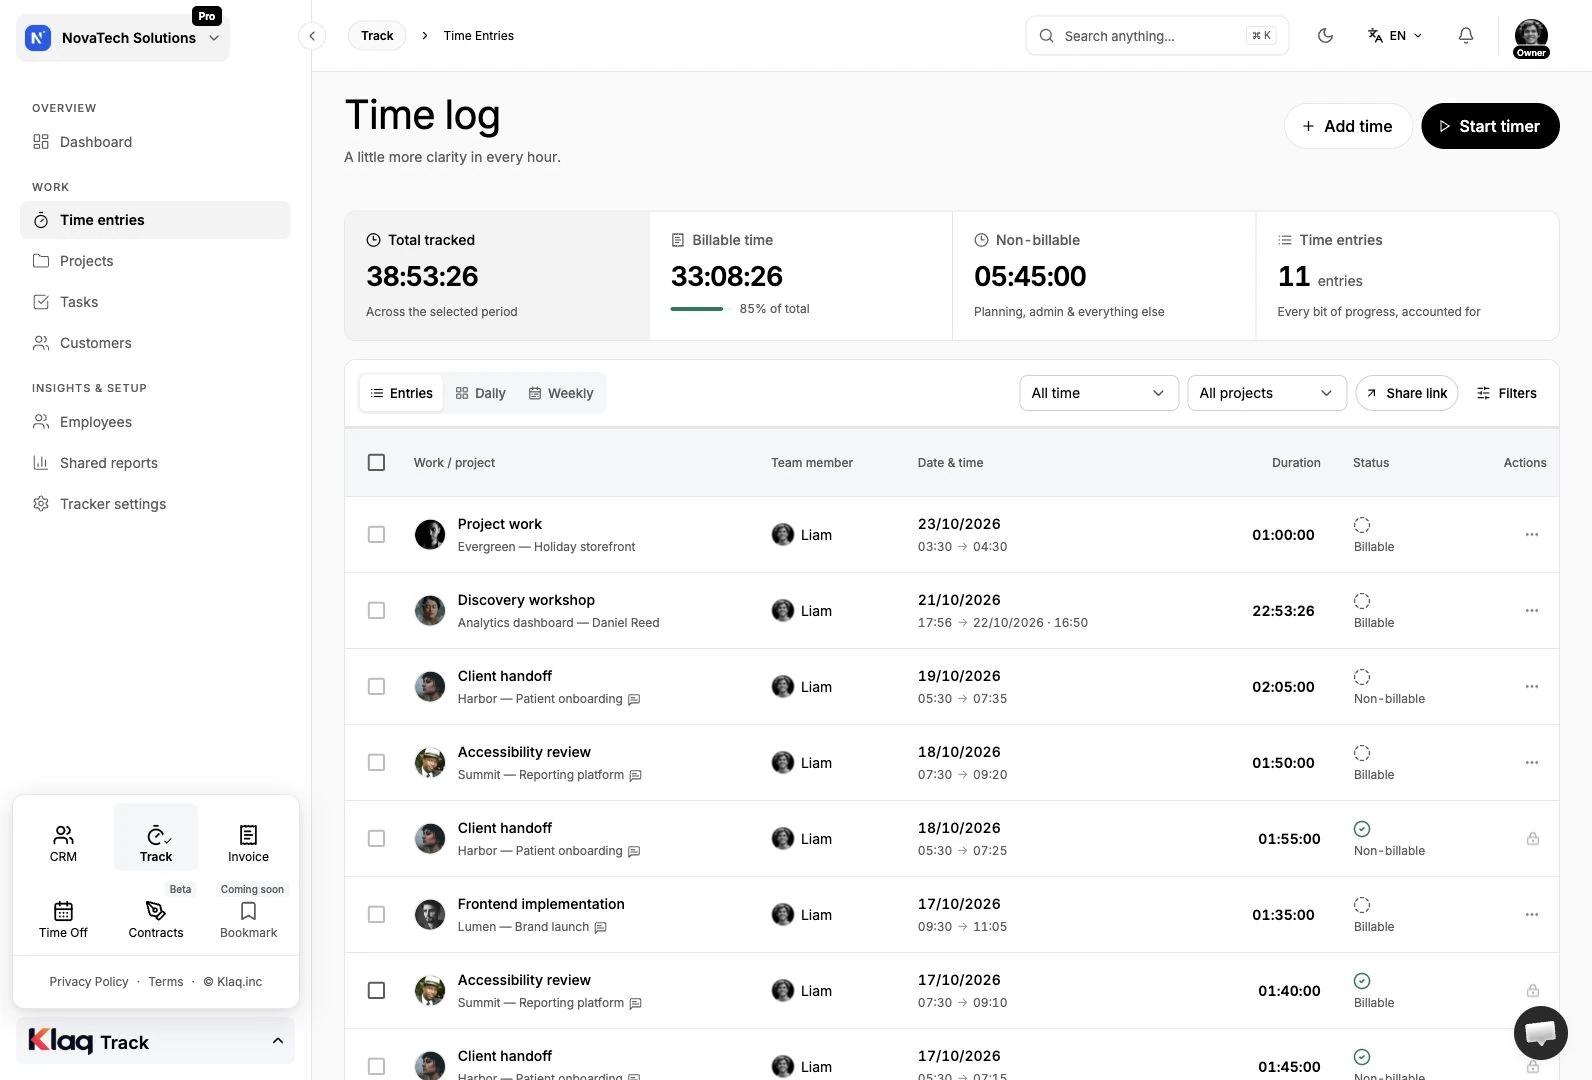This screenshot has width=1592, height=1080.
Task: Start the timer
Action: click(x=1490, y=126)
